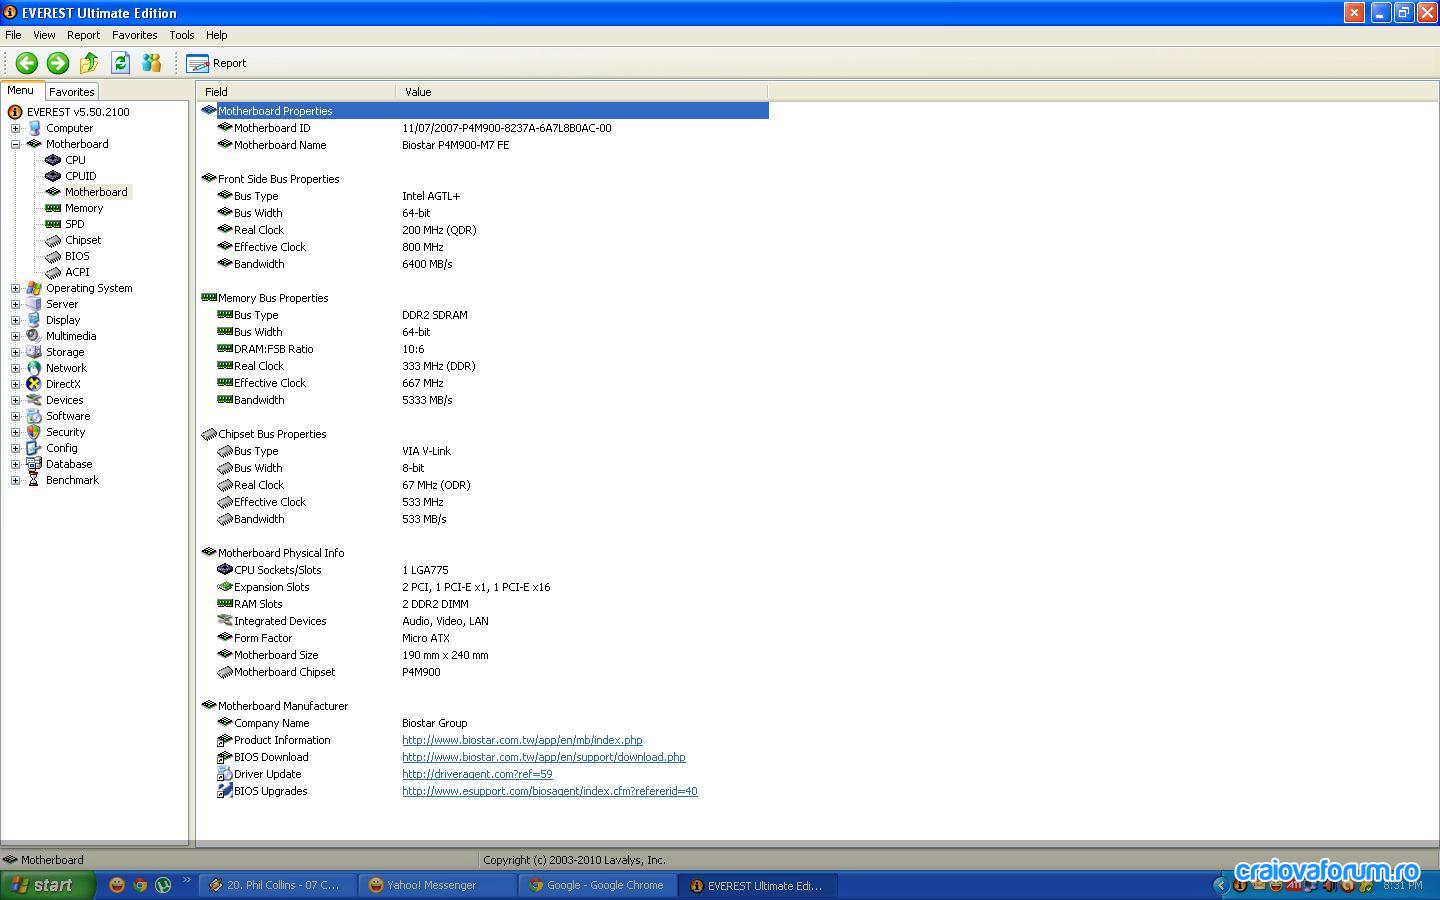Select the Chipset node in tree
This screenshot has width=1440, height=900.
83,240
